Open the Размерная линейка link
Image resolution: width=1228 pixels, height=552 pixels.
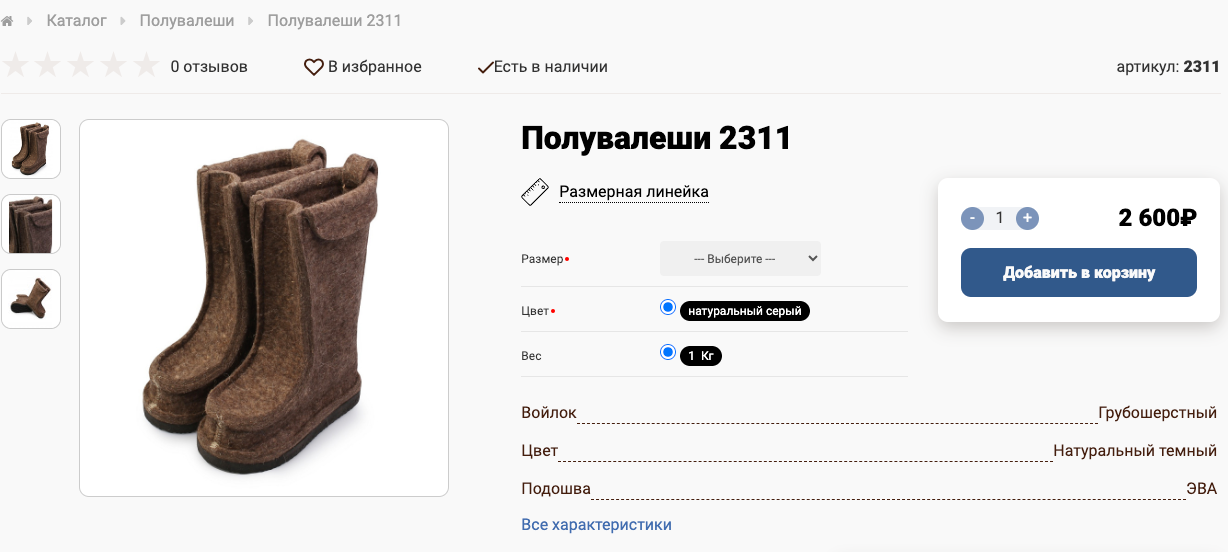(x=634, y=192)
